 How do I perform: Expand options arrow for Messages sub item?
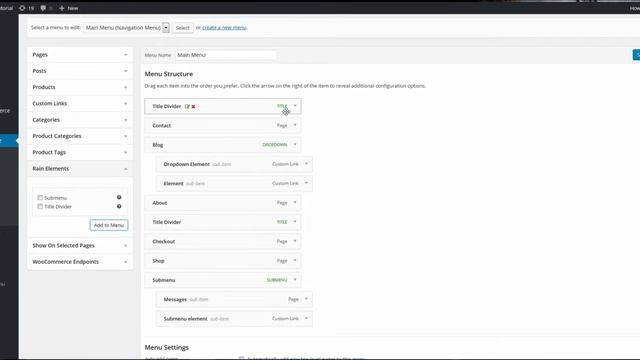pos(307,299)
